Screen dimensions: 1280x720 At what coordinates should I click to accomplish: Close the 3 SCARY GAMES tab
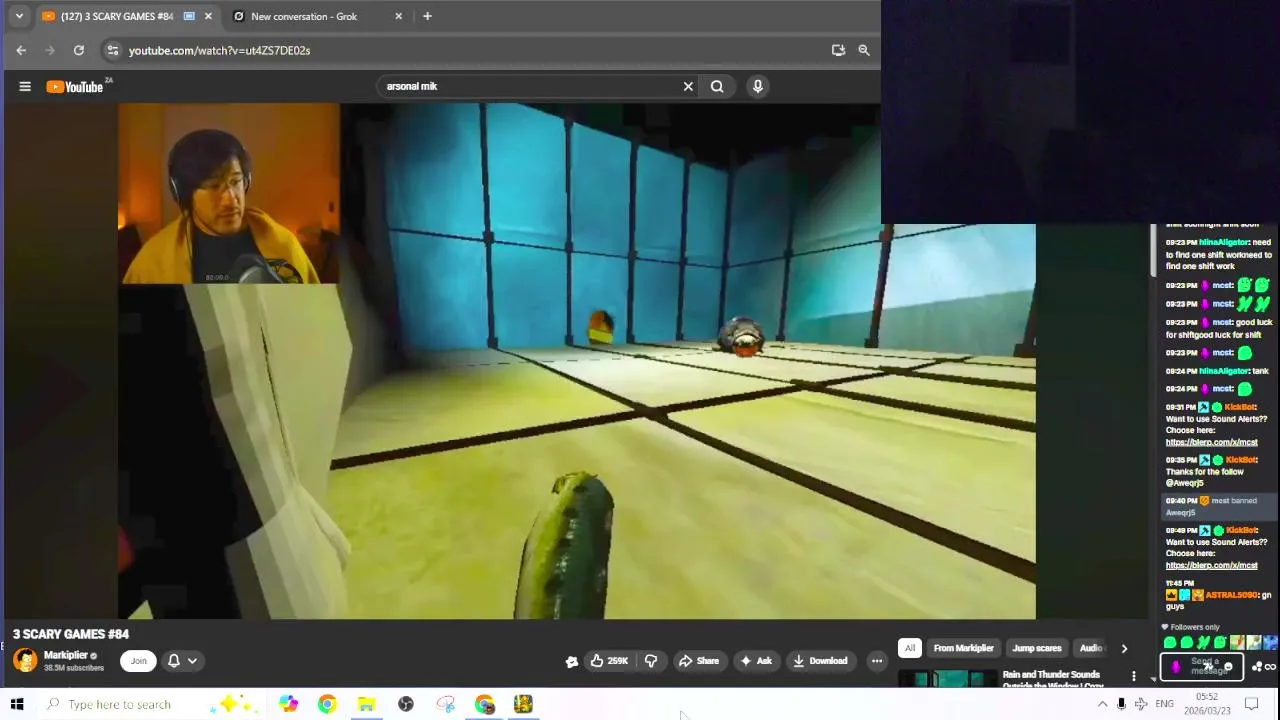click(208, 16)
